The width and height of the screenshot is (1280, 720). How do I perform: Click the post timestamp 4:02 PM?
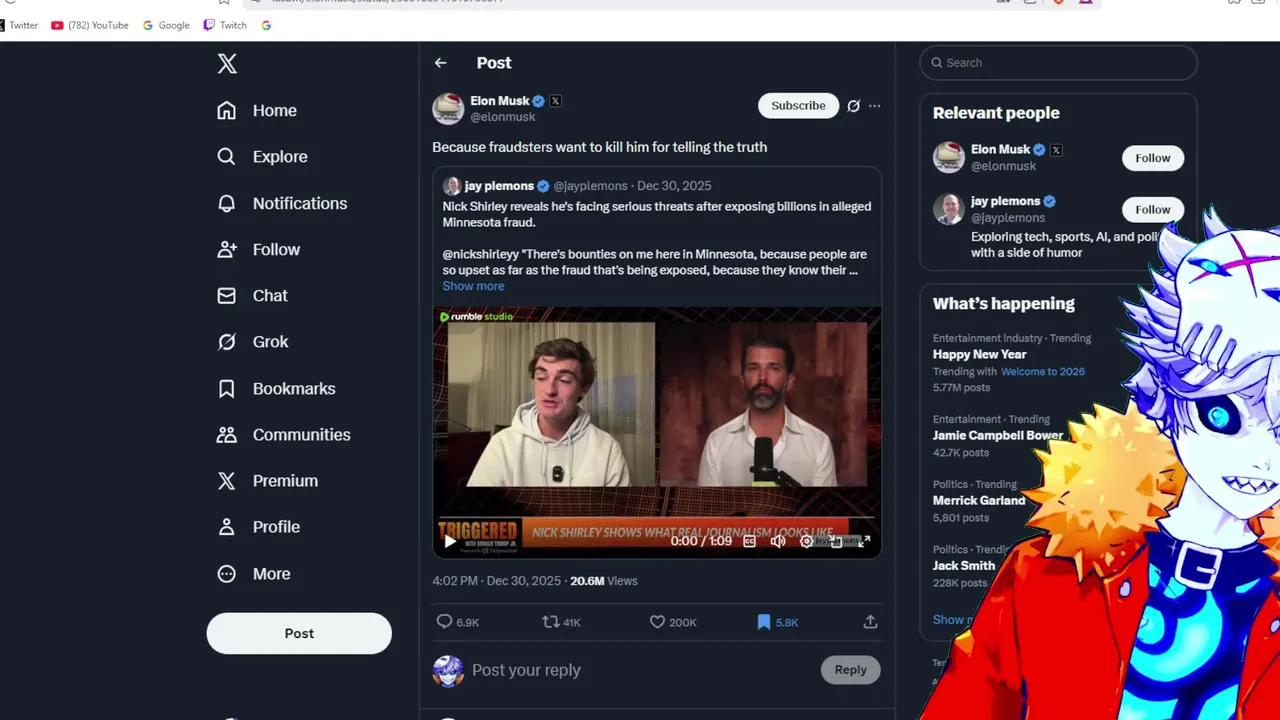pos(455,580)
